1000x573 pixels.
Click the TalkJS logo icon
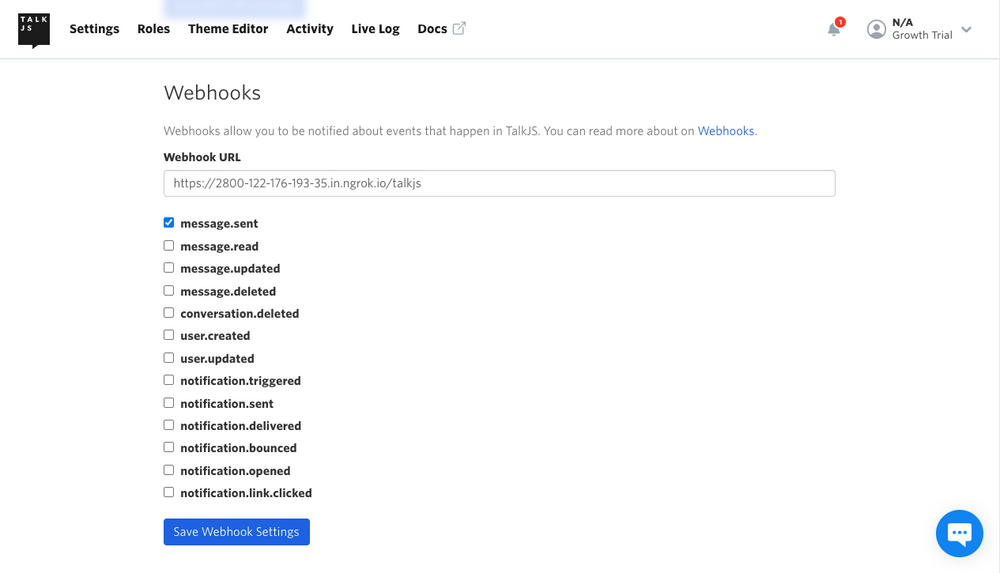click(34, 30)
